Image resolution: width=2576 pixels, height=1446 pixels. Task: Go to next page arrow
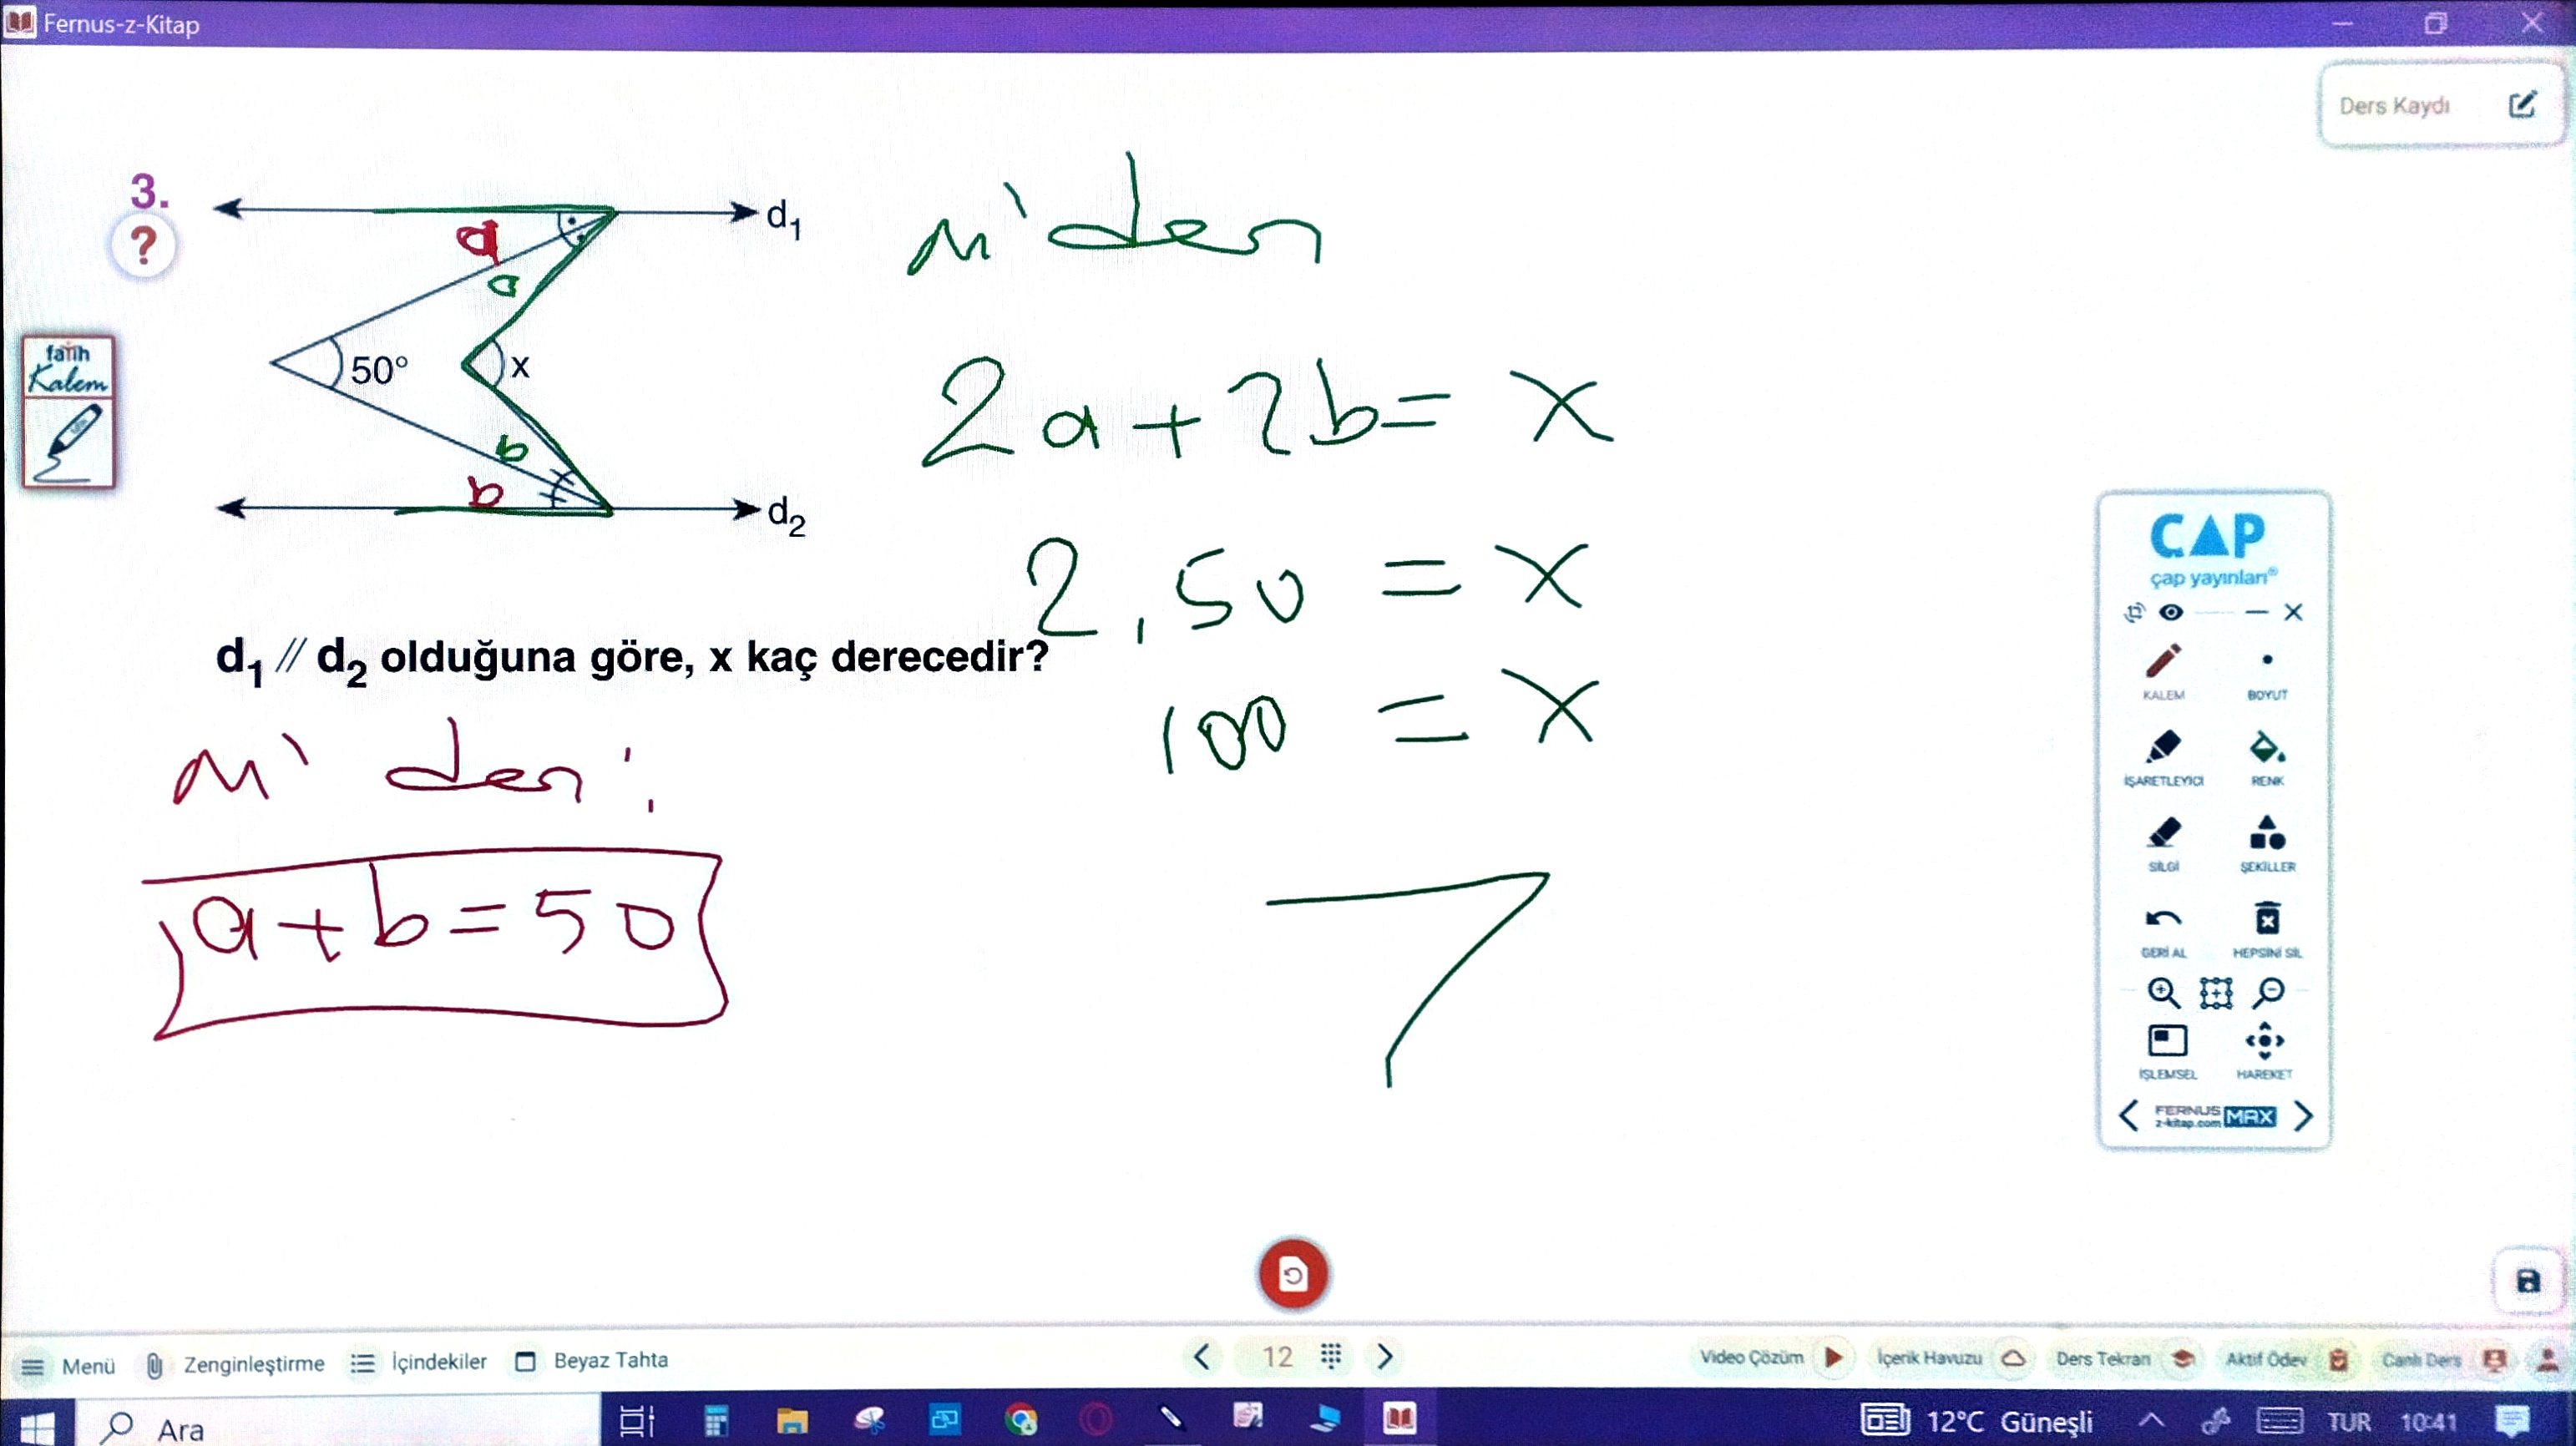point(1385,1357)
